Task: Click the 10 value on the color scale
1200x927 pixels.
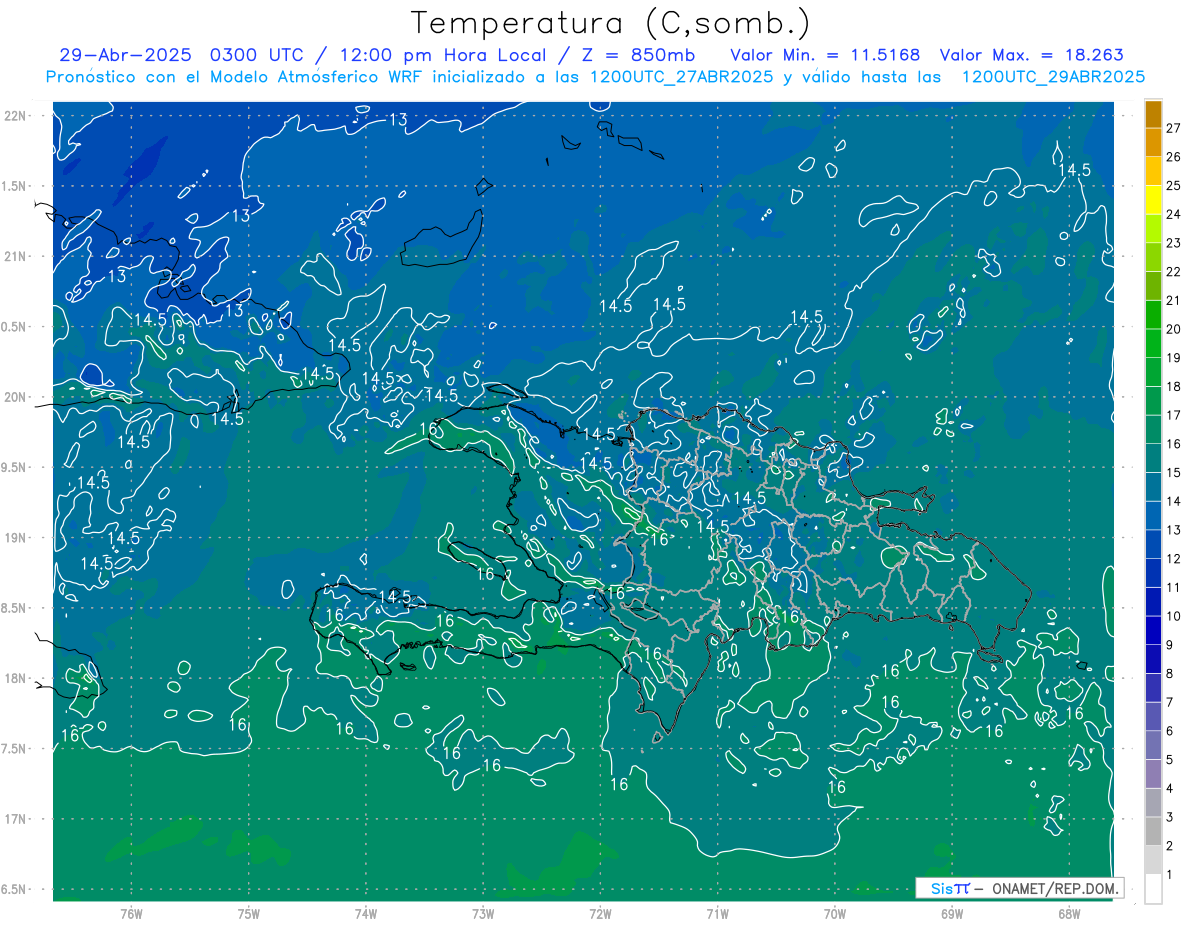Action: 1174,616
